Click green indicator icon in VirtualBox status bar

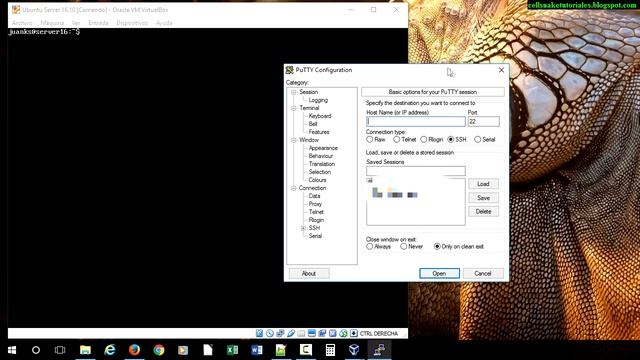pos(343,333)
